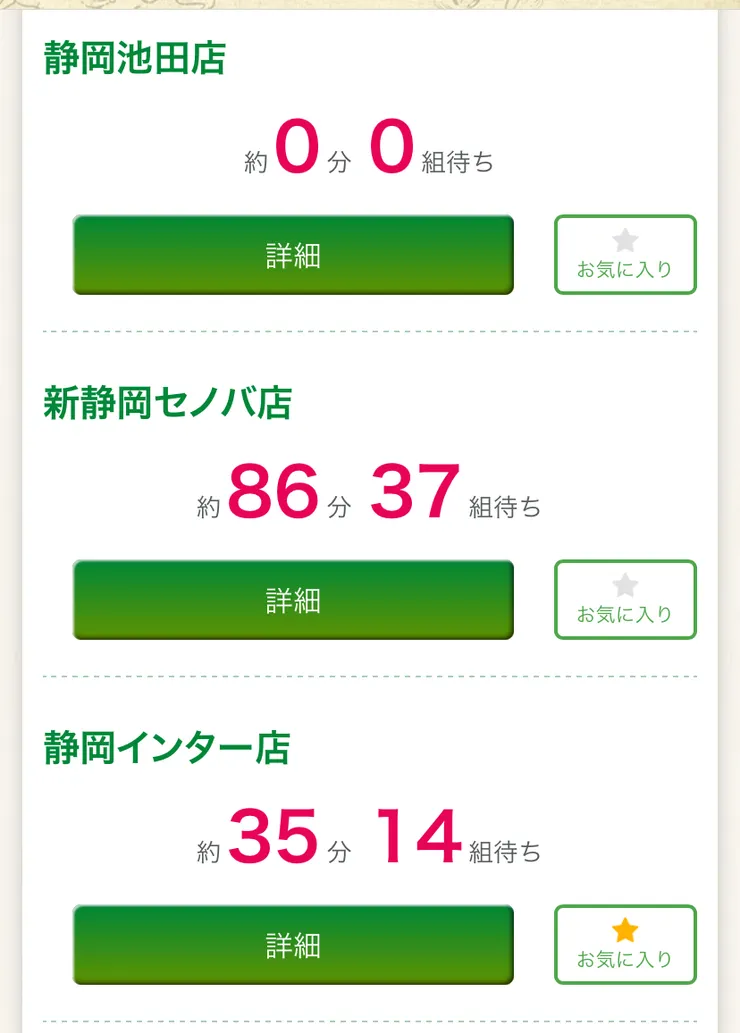Toggle お気に入り label for 新静岡セノバ店
The image size is (740, 1033).
[x=625, y=614]
